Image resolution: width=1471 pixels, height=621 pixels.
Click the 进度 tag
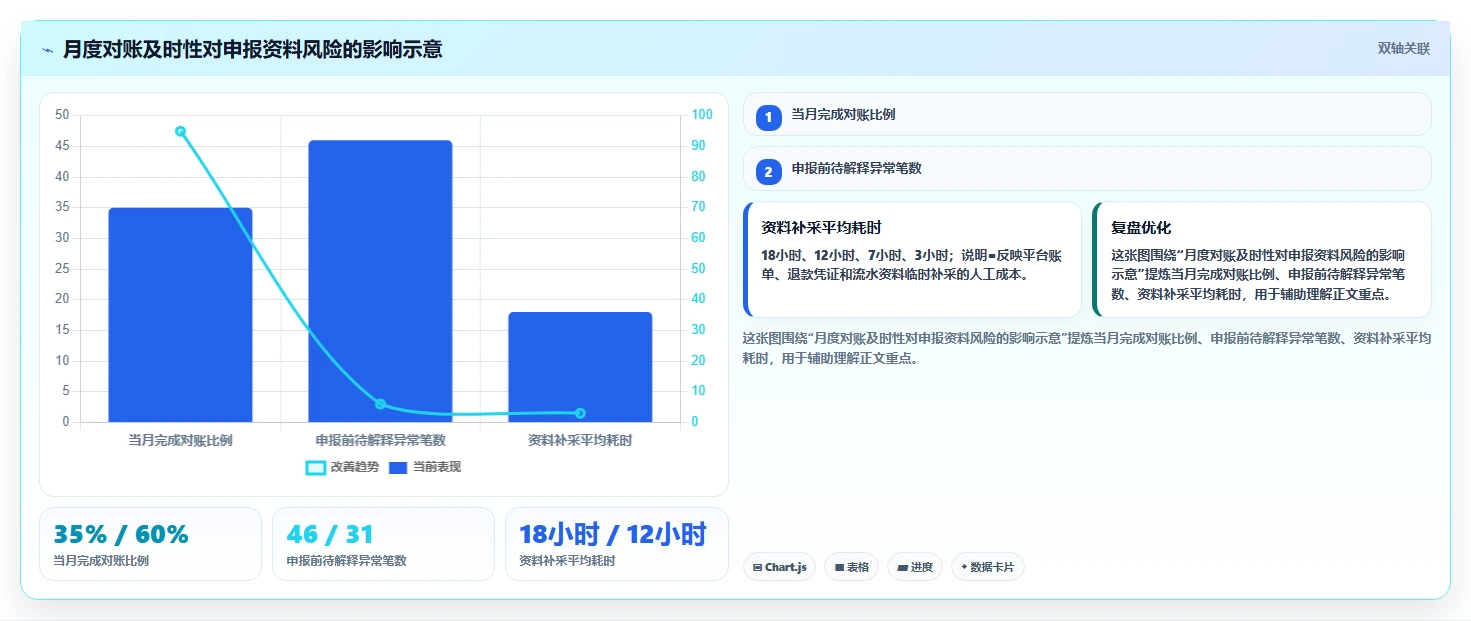pos(915,567)
